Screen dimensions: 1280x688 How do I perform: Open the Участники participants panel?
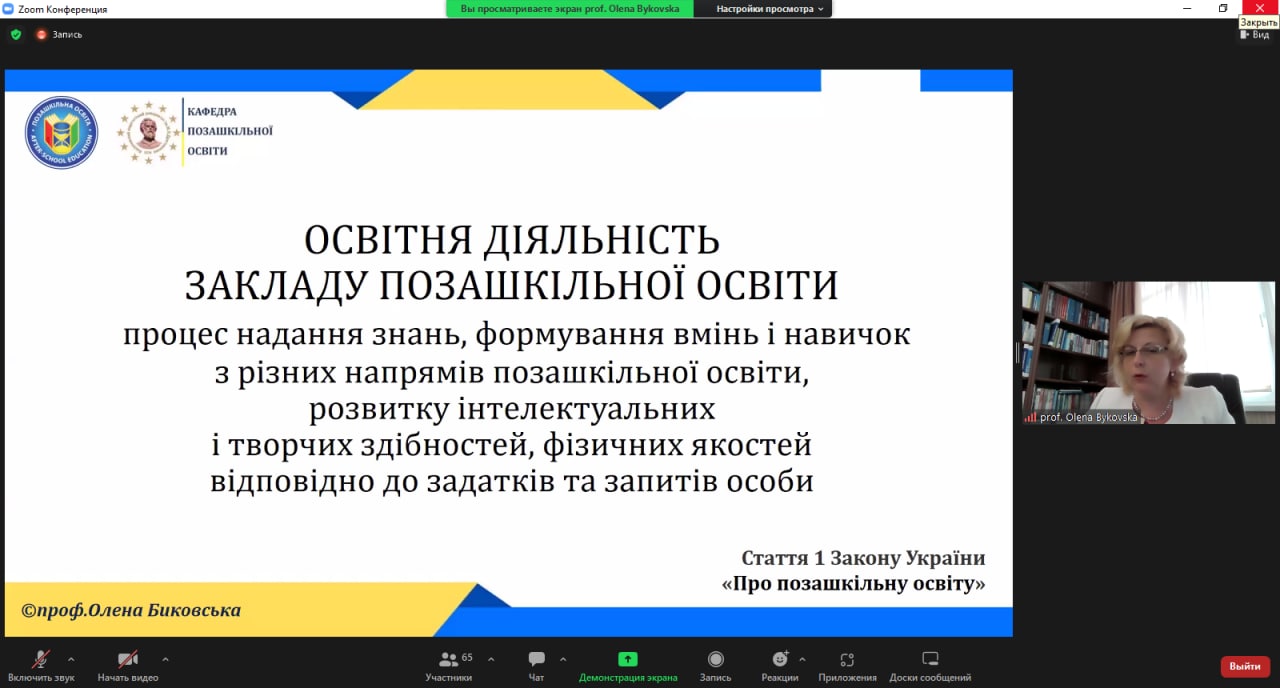pyautogui.click(x=449, y=664)
